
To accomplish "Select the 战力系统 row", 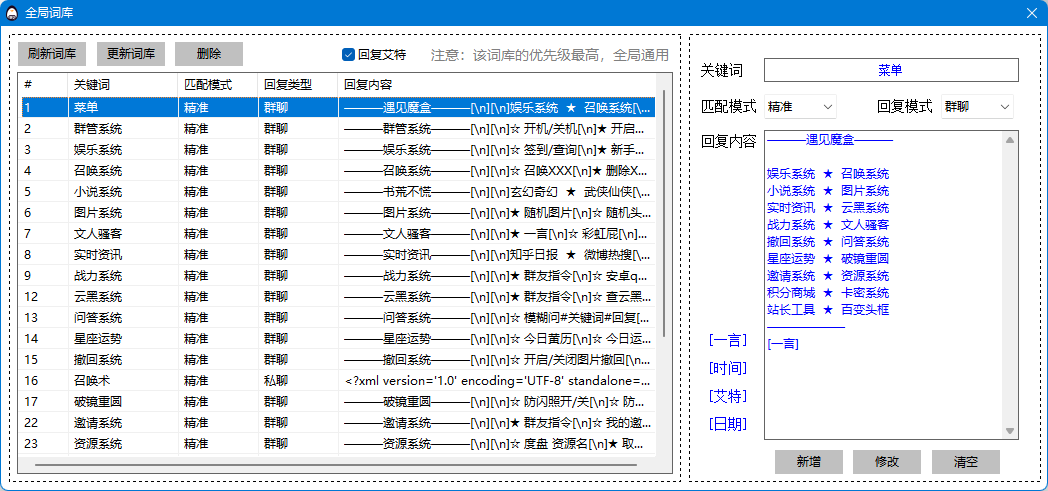I will (337, 276).
